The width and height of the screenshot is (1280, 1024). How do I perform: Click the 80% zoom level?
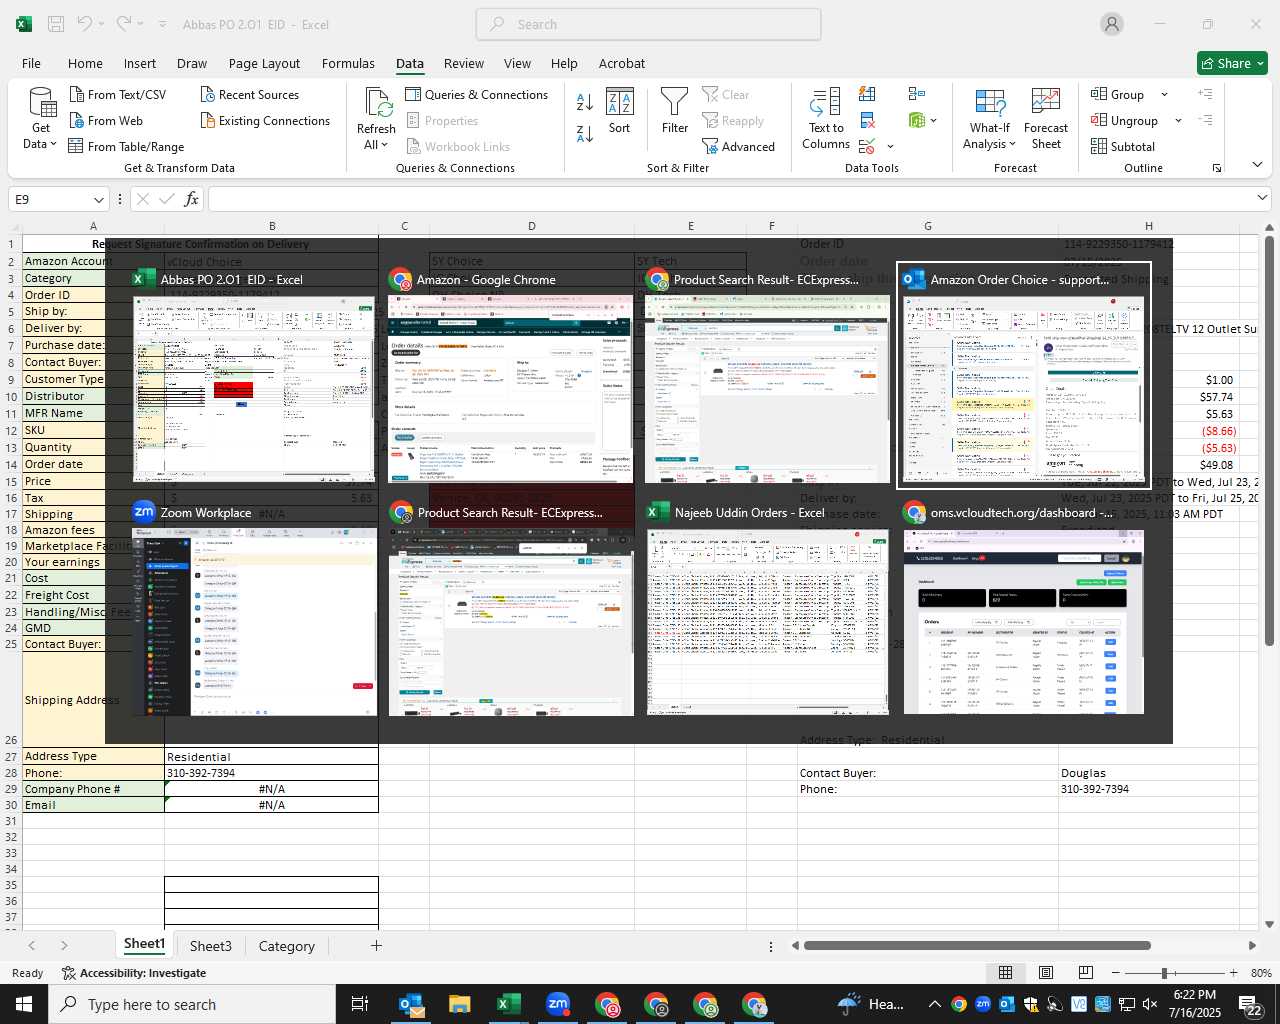click(x=1261, y=973)
